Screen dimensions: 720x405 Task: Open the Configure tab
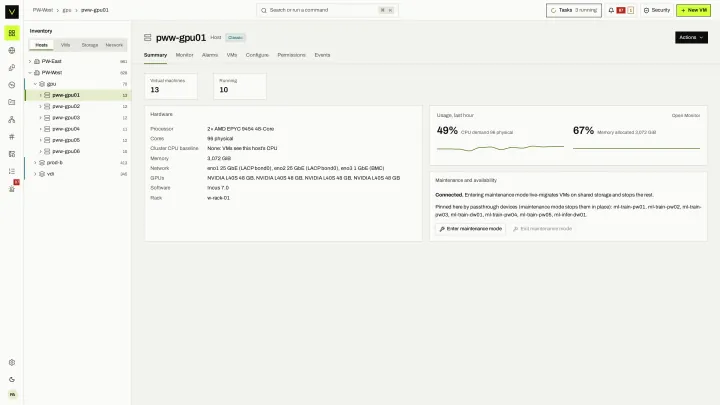[x=257, y=55]
